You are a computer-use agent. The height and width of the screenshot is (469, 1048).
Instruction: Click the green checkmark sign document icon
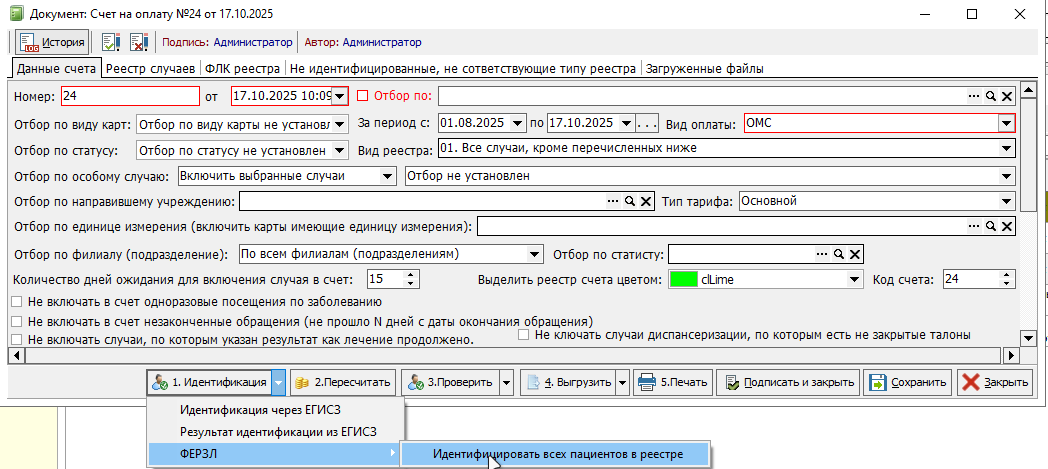(x=111, y=42)
